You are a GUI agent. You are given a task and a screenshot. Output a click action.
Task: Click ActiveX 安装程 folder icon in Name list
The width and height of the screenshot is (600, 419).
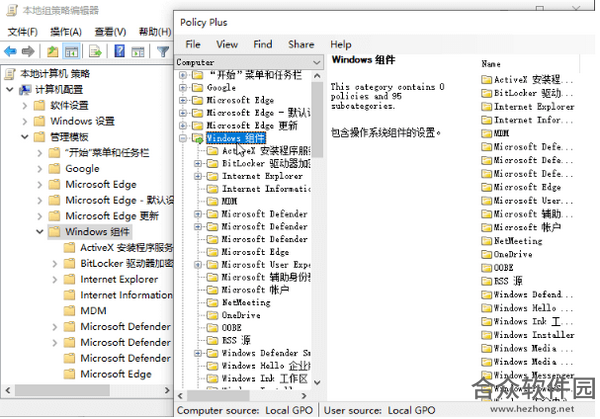pos(487,80)
